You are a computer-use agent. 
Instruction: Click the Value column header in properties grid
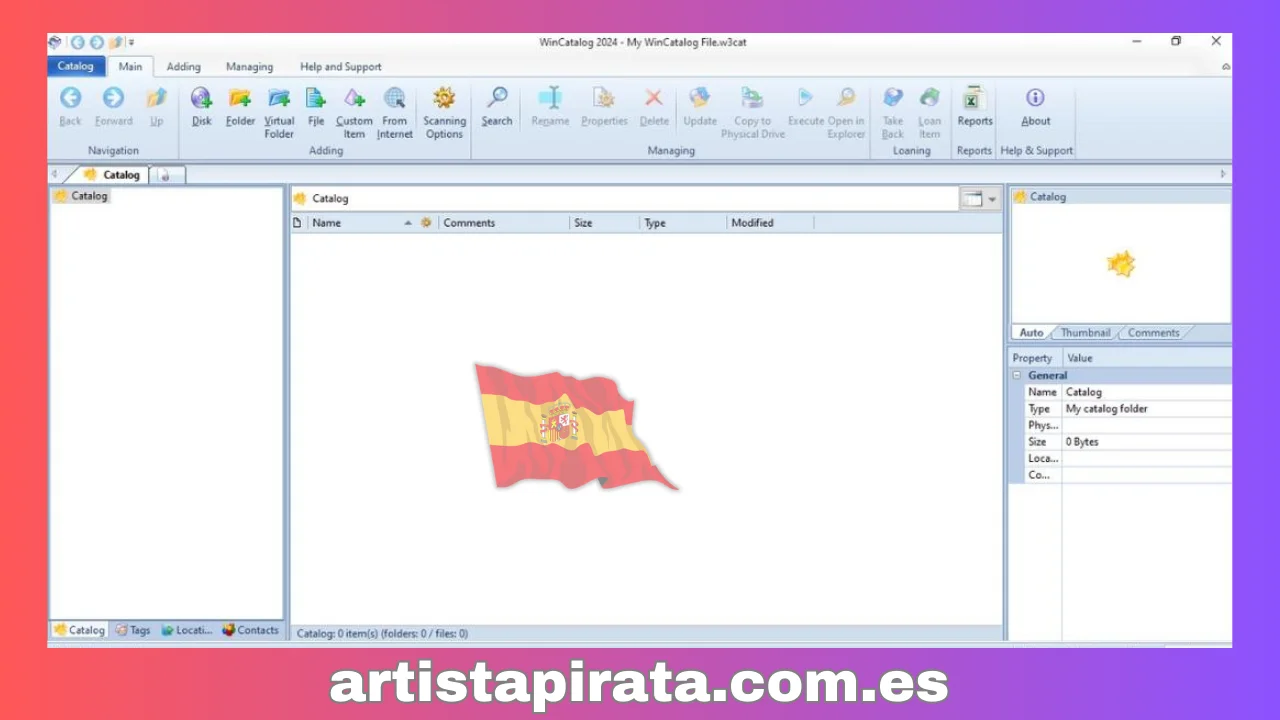tap(1146, 358)
